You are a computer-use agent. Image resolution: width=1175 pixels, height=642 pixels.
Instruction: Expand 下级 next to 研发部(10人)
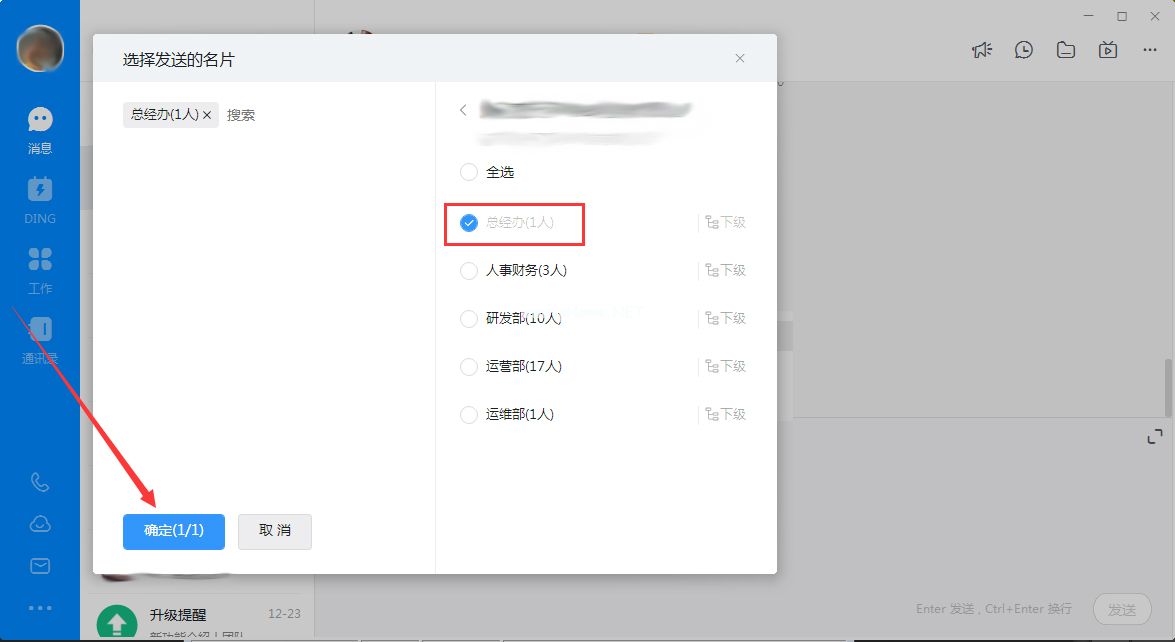point(724,318)
